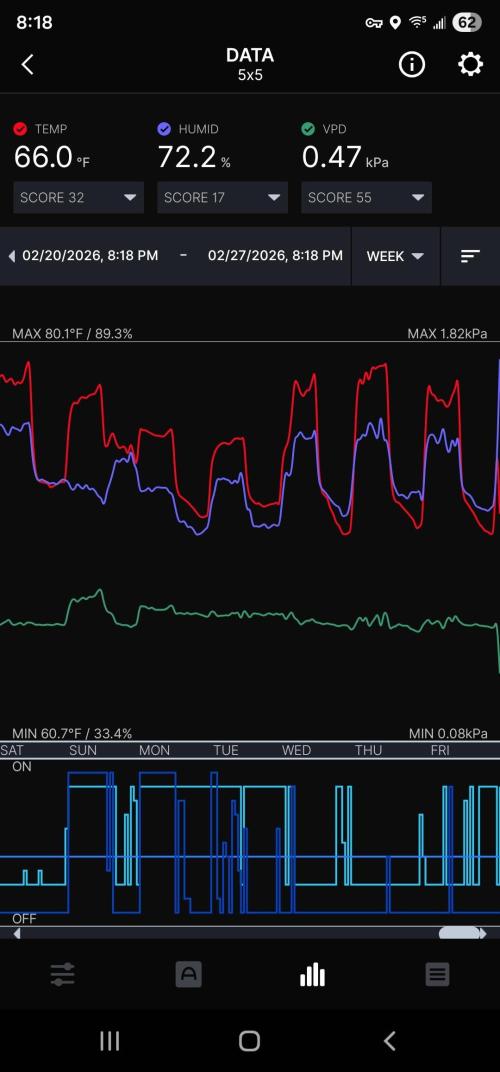500x1072 pixels.
Task: Open the settings gear icon
Action: pyautogui.click(x=470, y=65)
